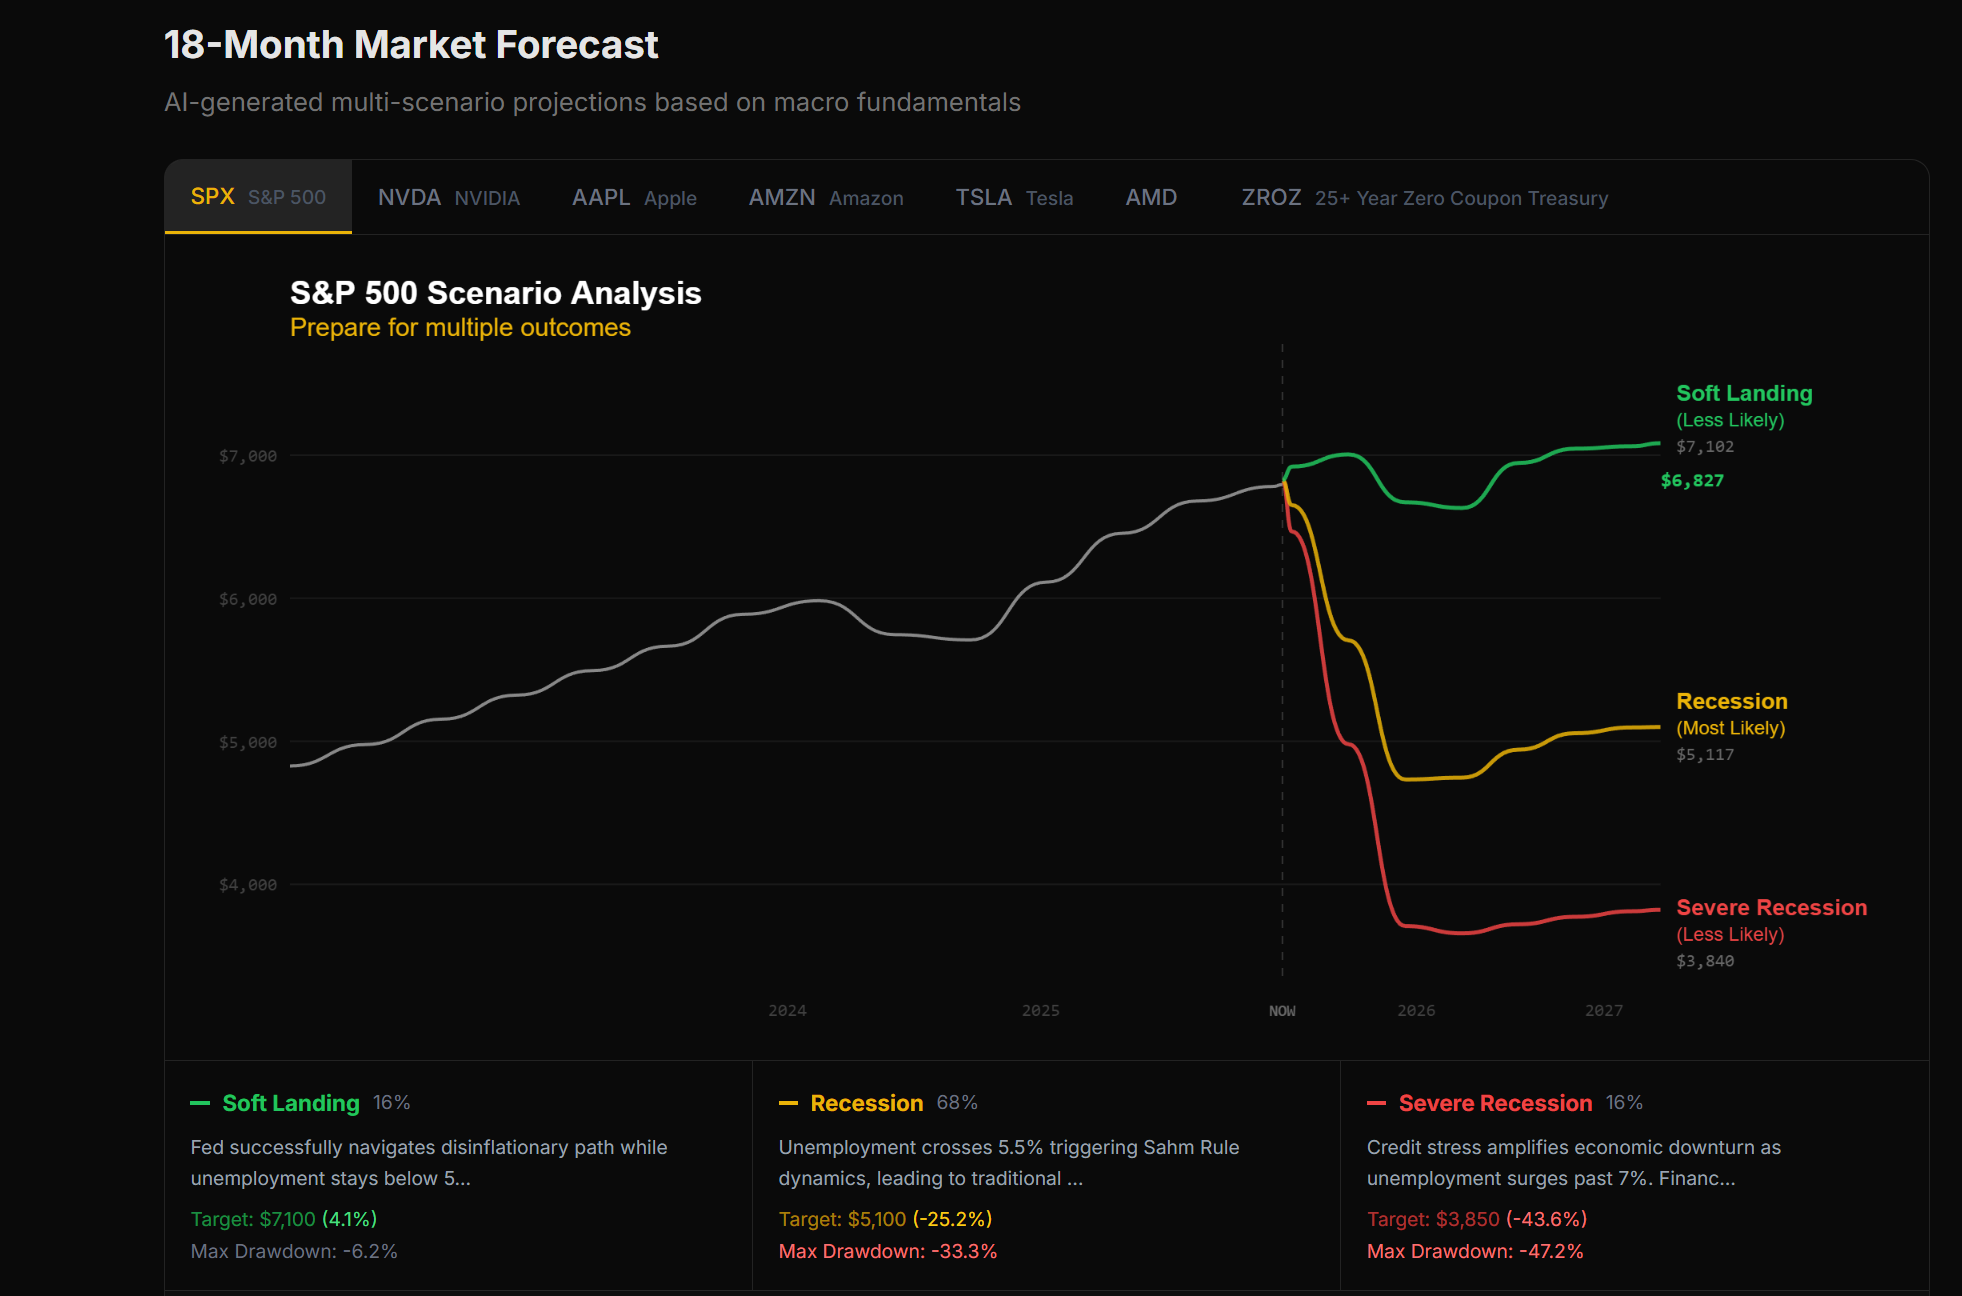Click the Severe Recession chart label
This screenshot has width=1962, height=1296.
click(1771, 907)
